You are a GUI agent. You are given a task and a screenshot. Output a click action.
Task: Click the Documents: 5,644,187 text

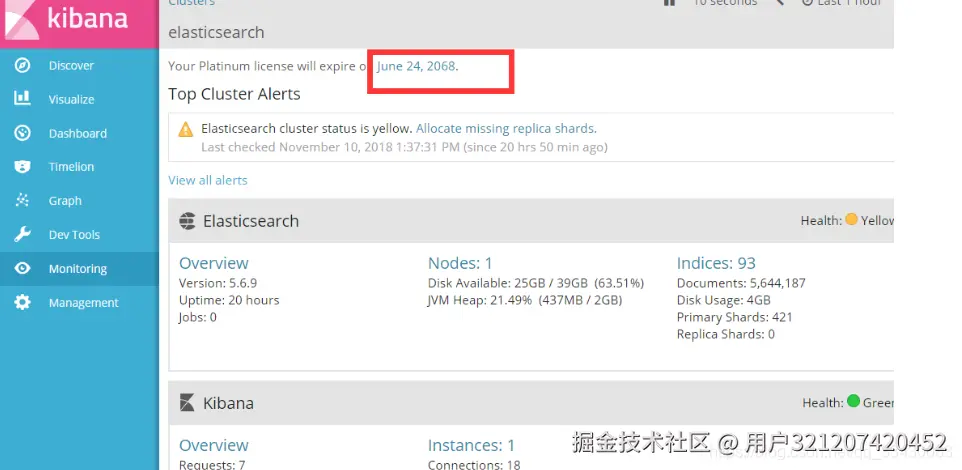point(741,283)
